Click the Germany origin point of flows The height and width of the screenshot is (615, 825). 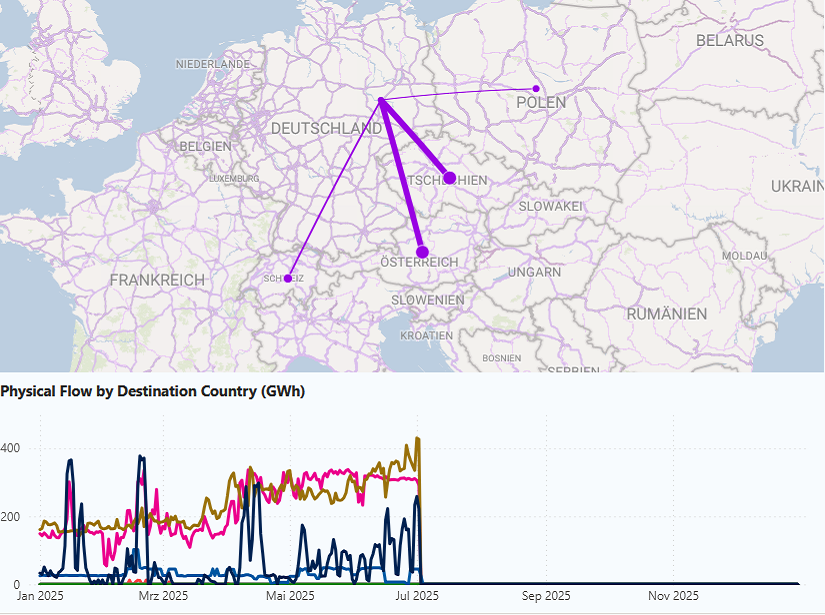pyautogui.click(x=381, y=99)
